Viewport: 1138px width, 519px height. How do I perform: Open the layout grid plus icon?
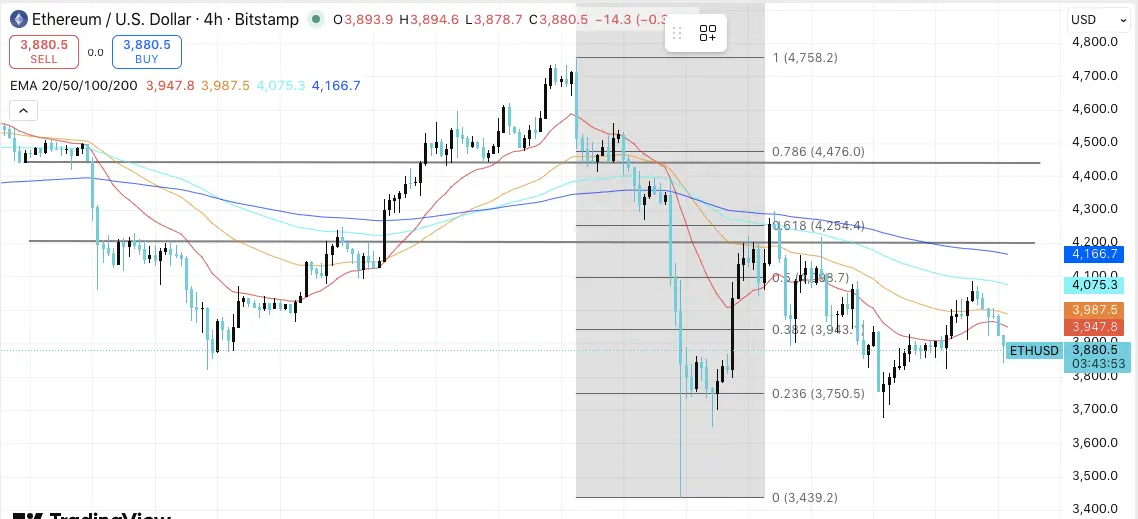click(708, 33)
